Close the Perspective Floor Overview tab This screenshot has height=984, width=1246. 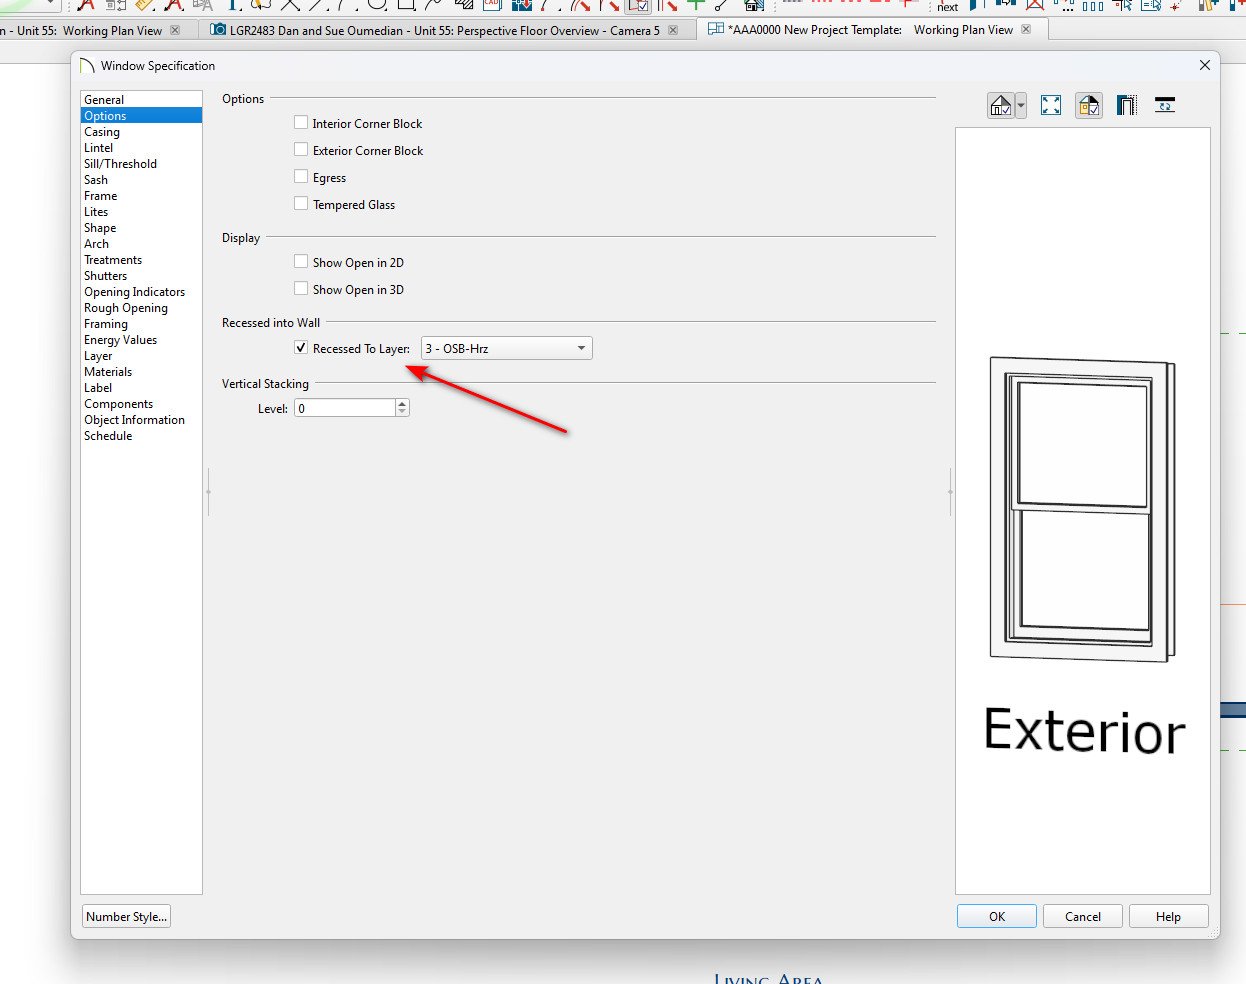673,30
